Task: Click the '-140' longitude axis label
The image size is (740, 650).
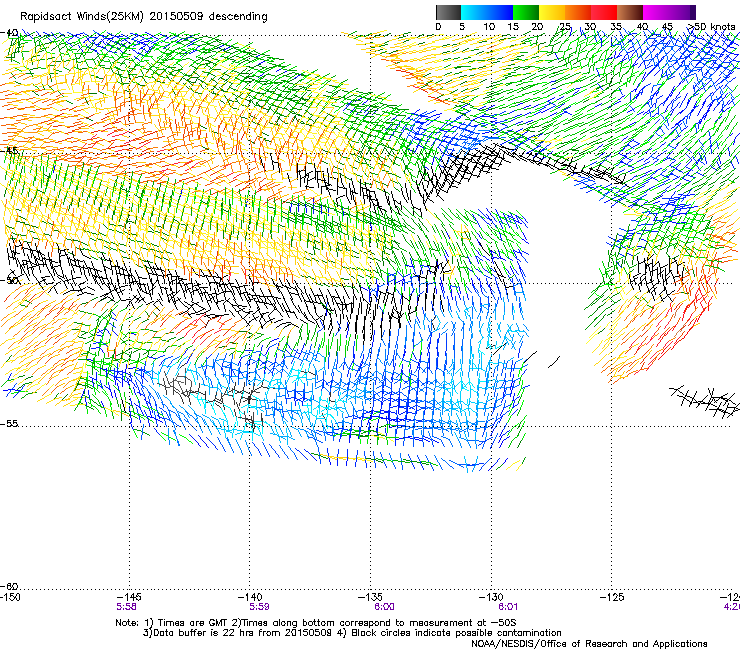Action: (250, 597)
